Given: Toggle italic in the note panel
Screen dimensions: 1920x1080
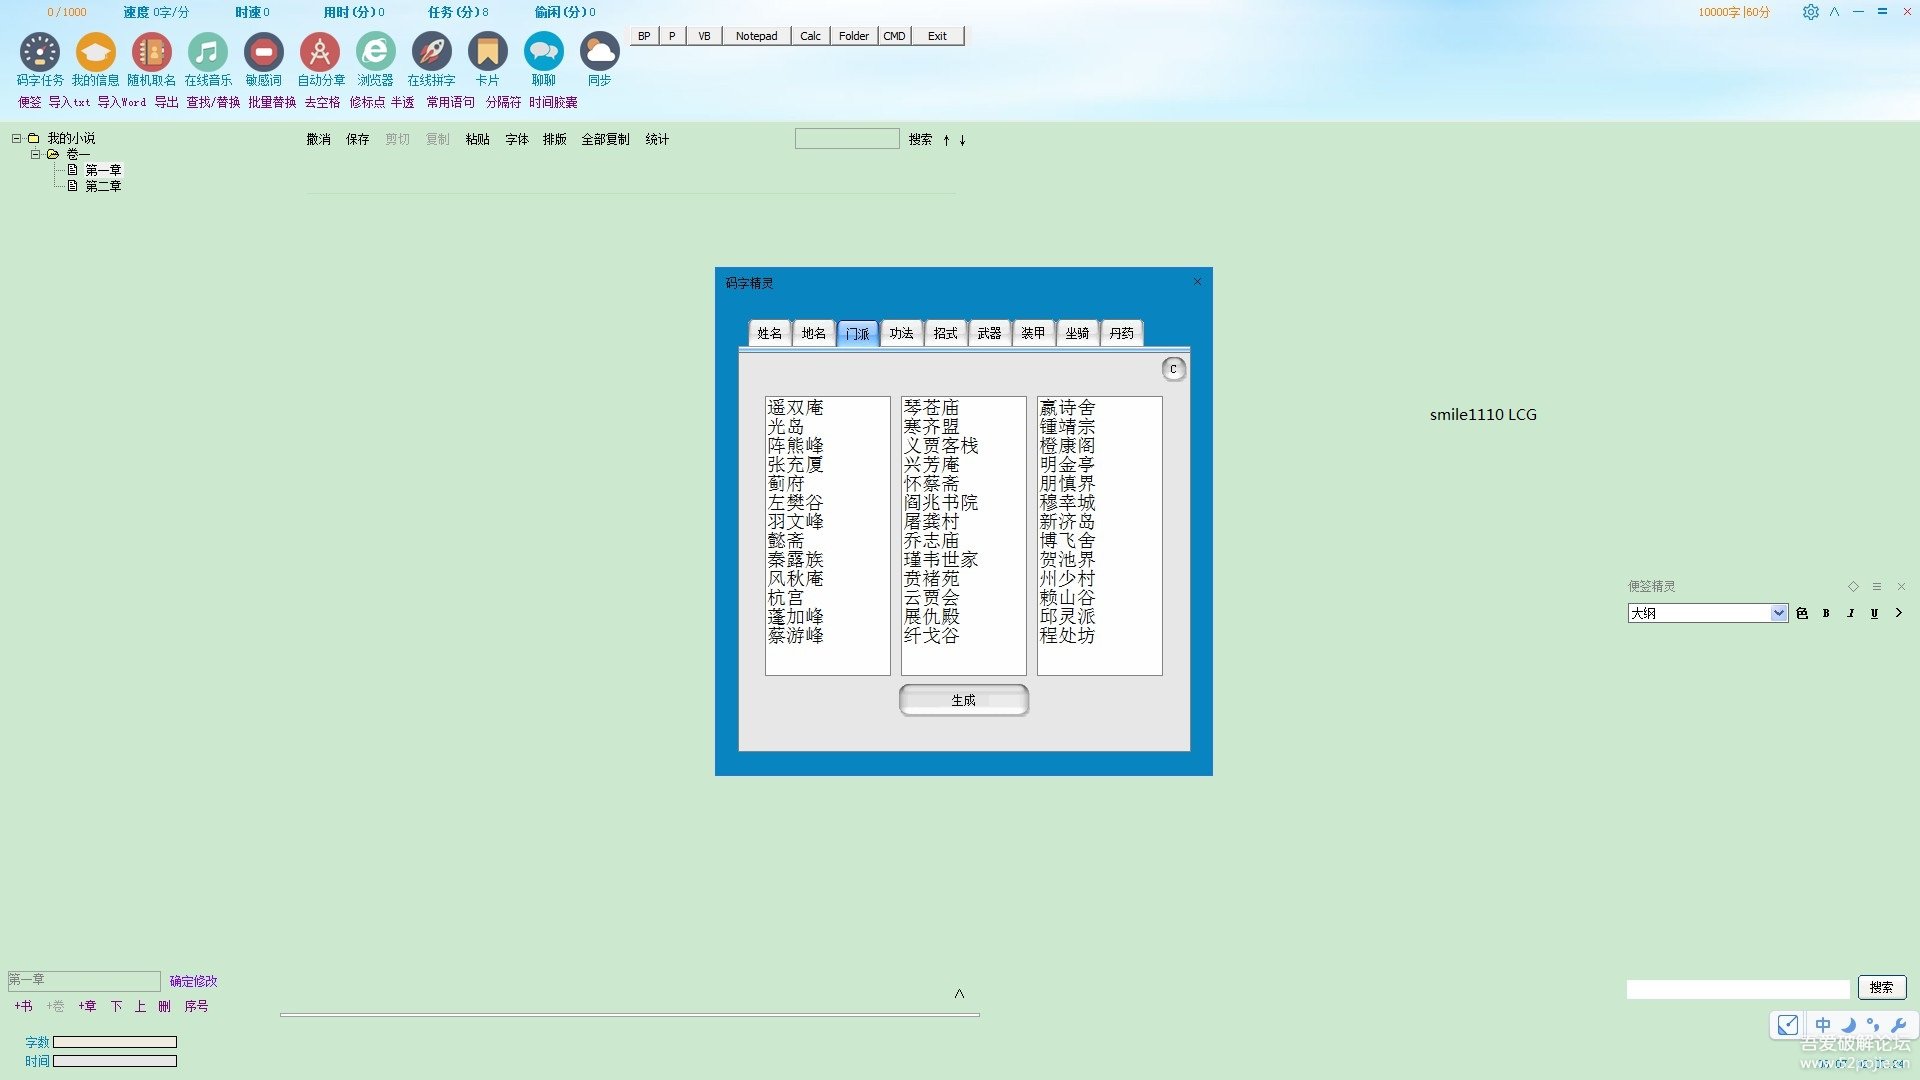Looking at the screenshot, I should [x=1850, y=613].
